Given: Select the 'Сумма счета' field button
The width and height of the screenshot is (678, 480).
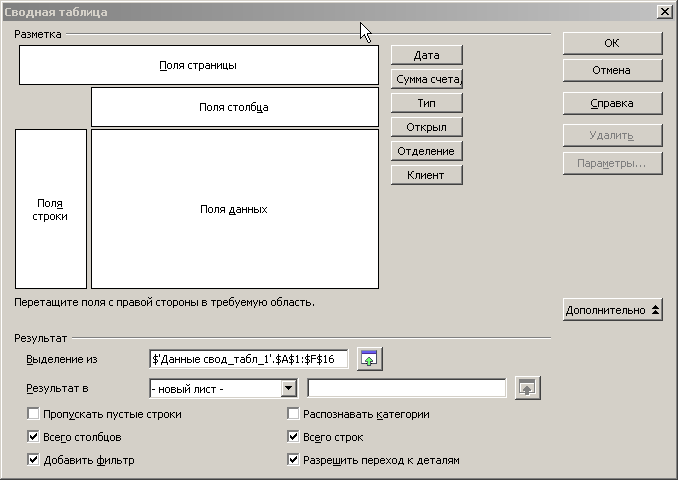Looking at the screenshot, I should pyautogui.click(x=426, y=79).
